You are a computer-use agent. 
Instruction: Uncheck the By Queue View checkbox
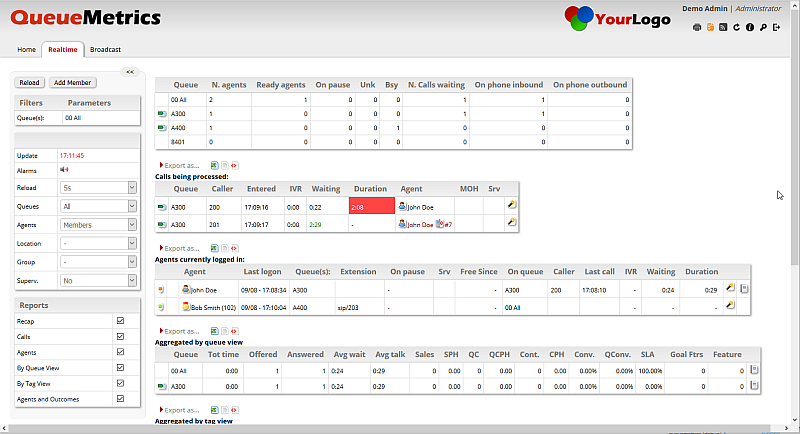coord(121,367)
